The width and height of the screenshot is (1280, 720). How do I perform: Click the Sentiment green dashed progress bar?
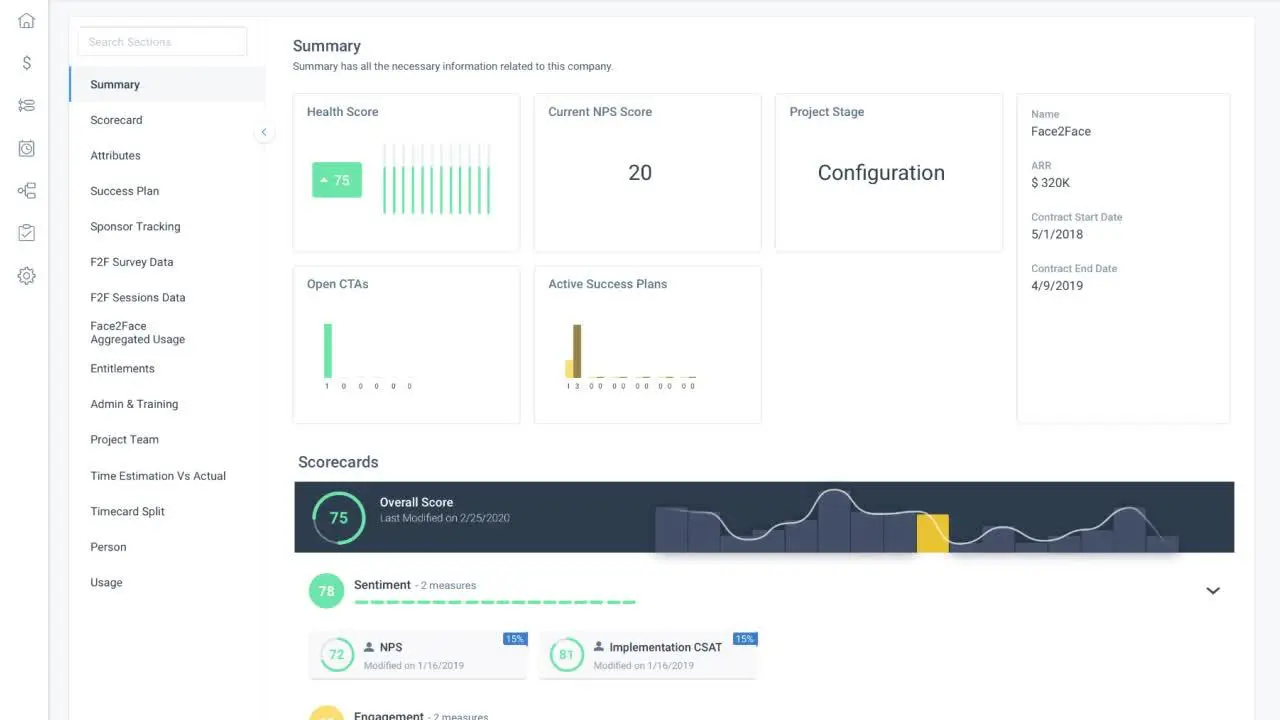point(495,603)
